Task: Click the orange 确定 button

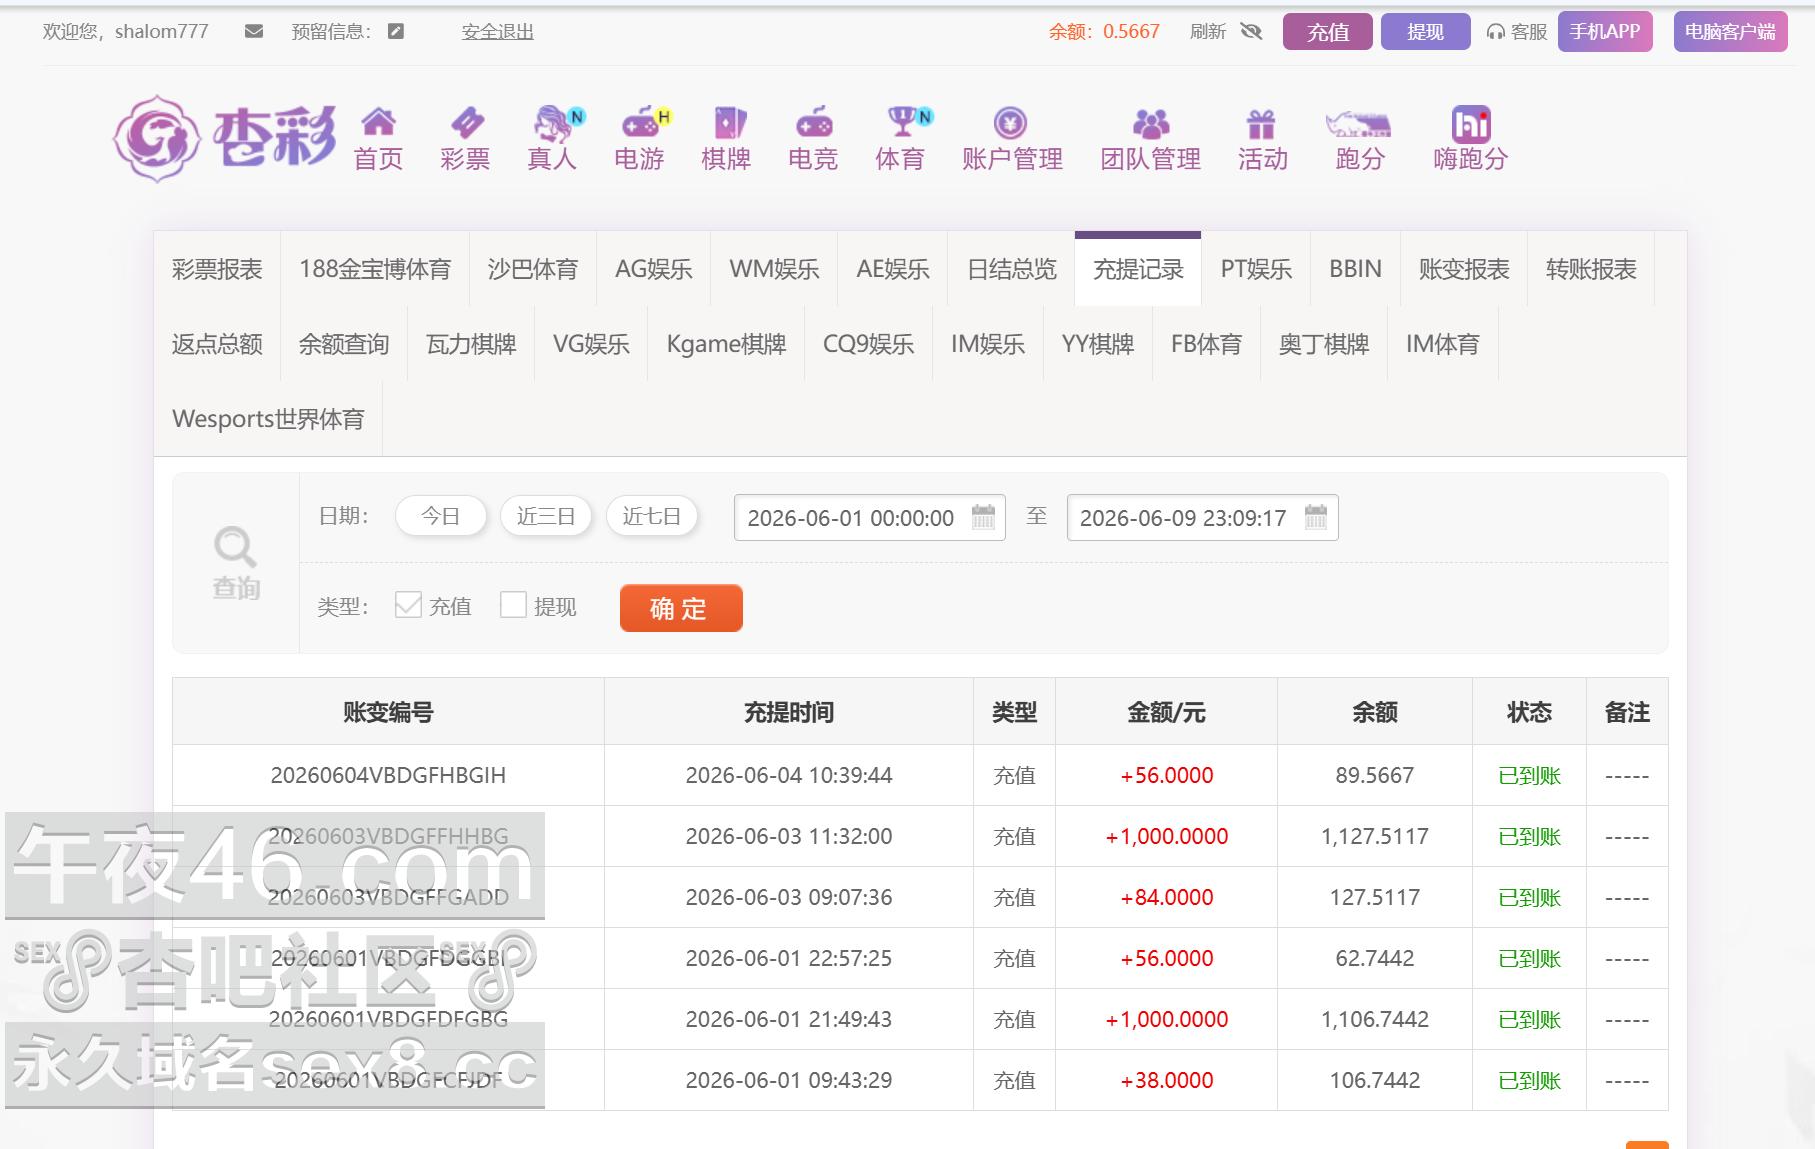Action: [681, 608]
